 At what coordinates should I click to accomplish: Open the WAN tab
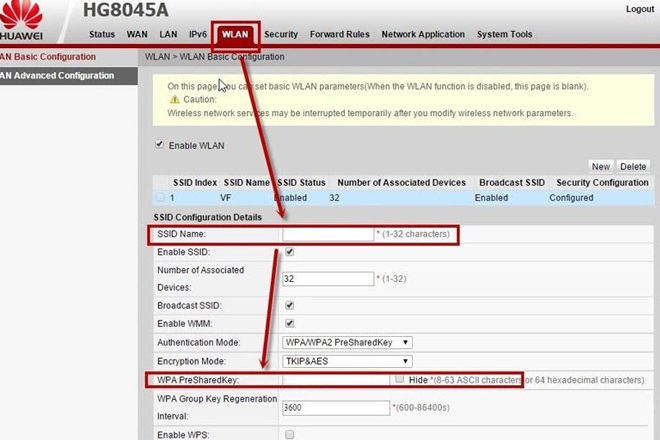click(x=137, y=35)
